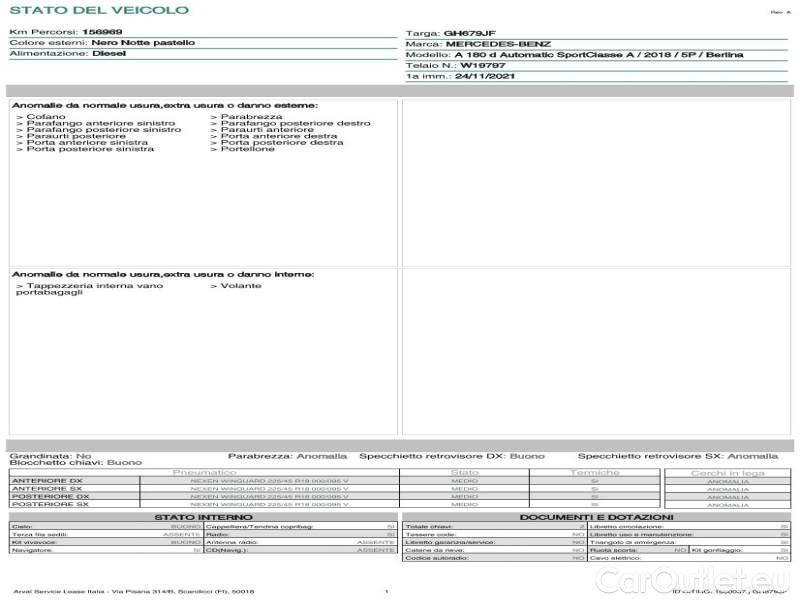Click 'Parafango posteriore destro' anomaly entry
This screenshot has height=600, width=800.
tap(295, 123)
